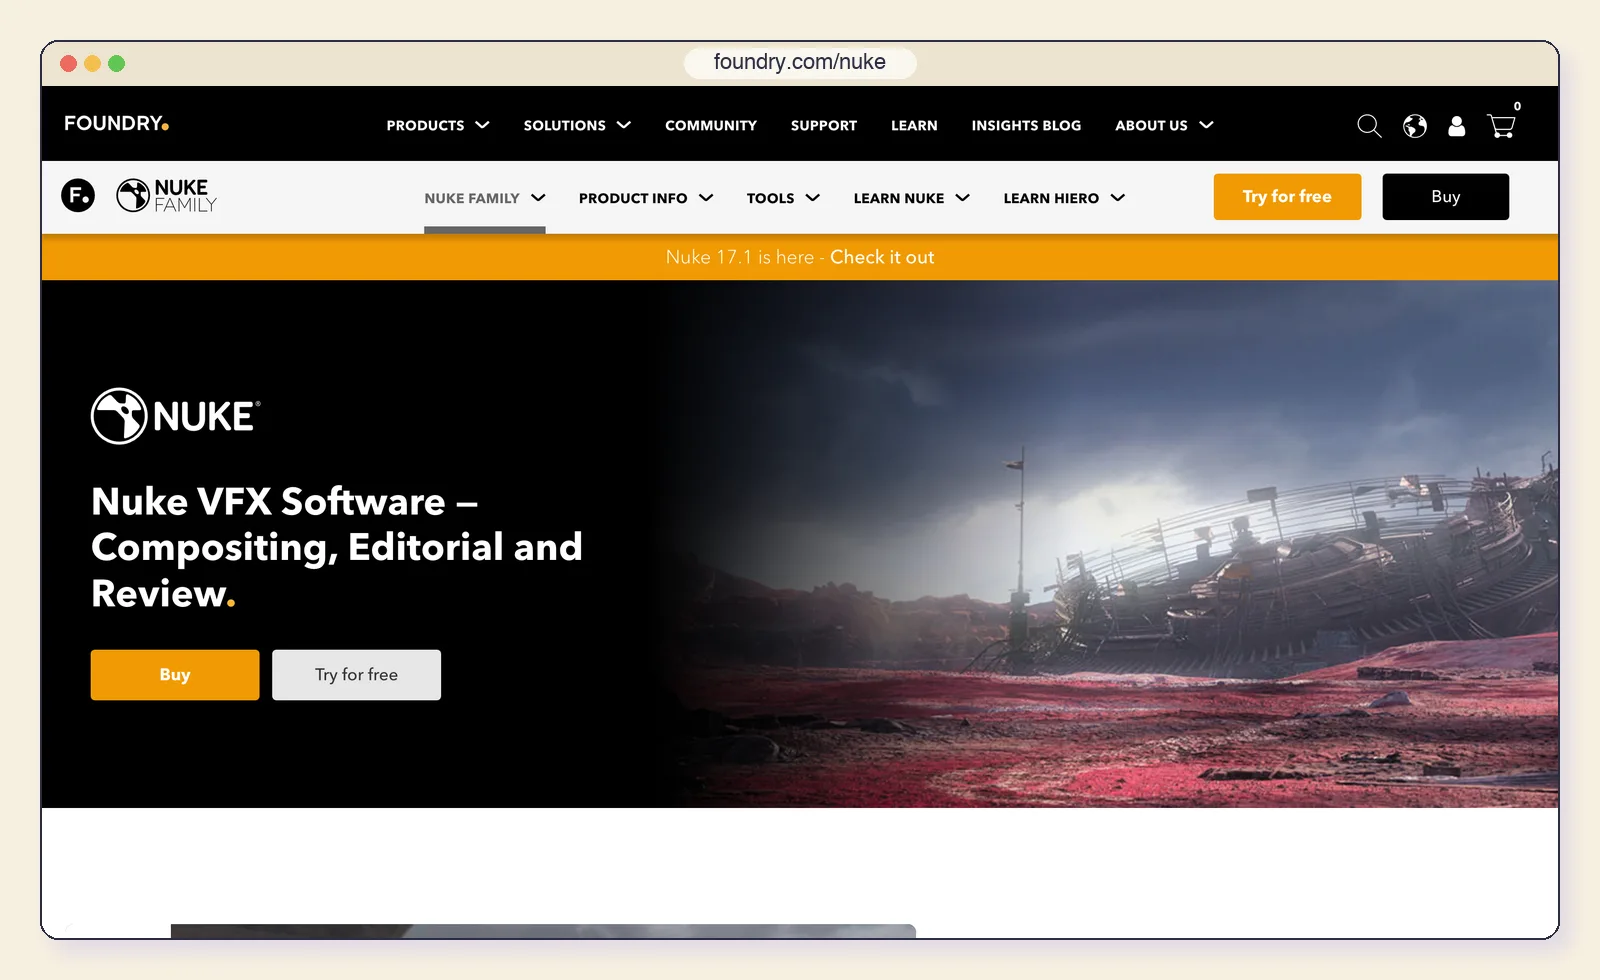Click the grey Try for free hero button
1600x980 pixels.
point(356,675)
